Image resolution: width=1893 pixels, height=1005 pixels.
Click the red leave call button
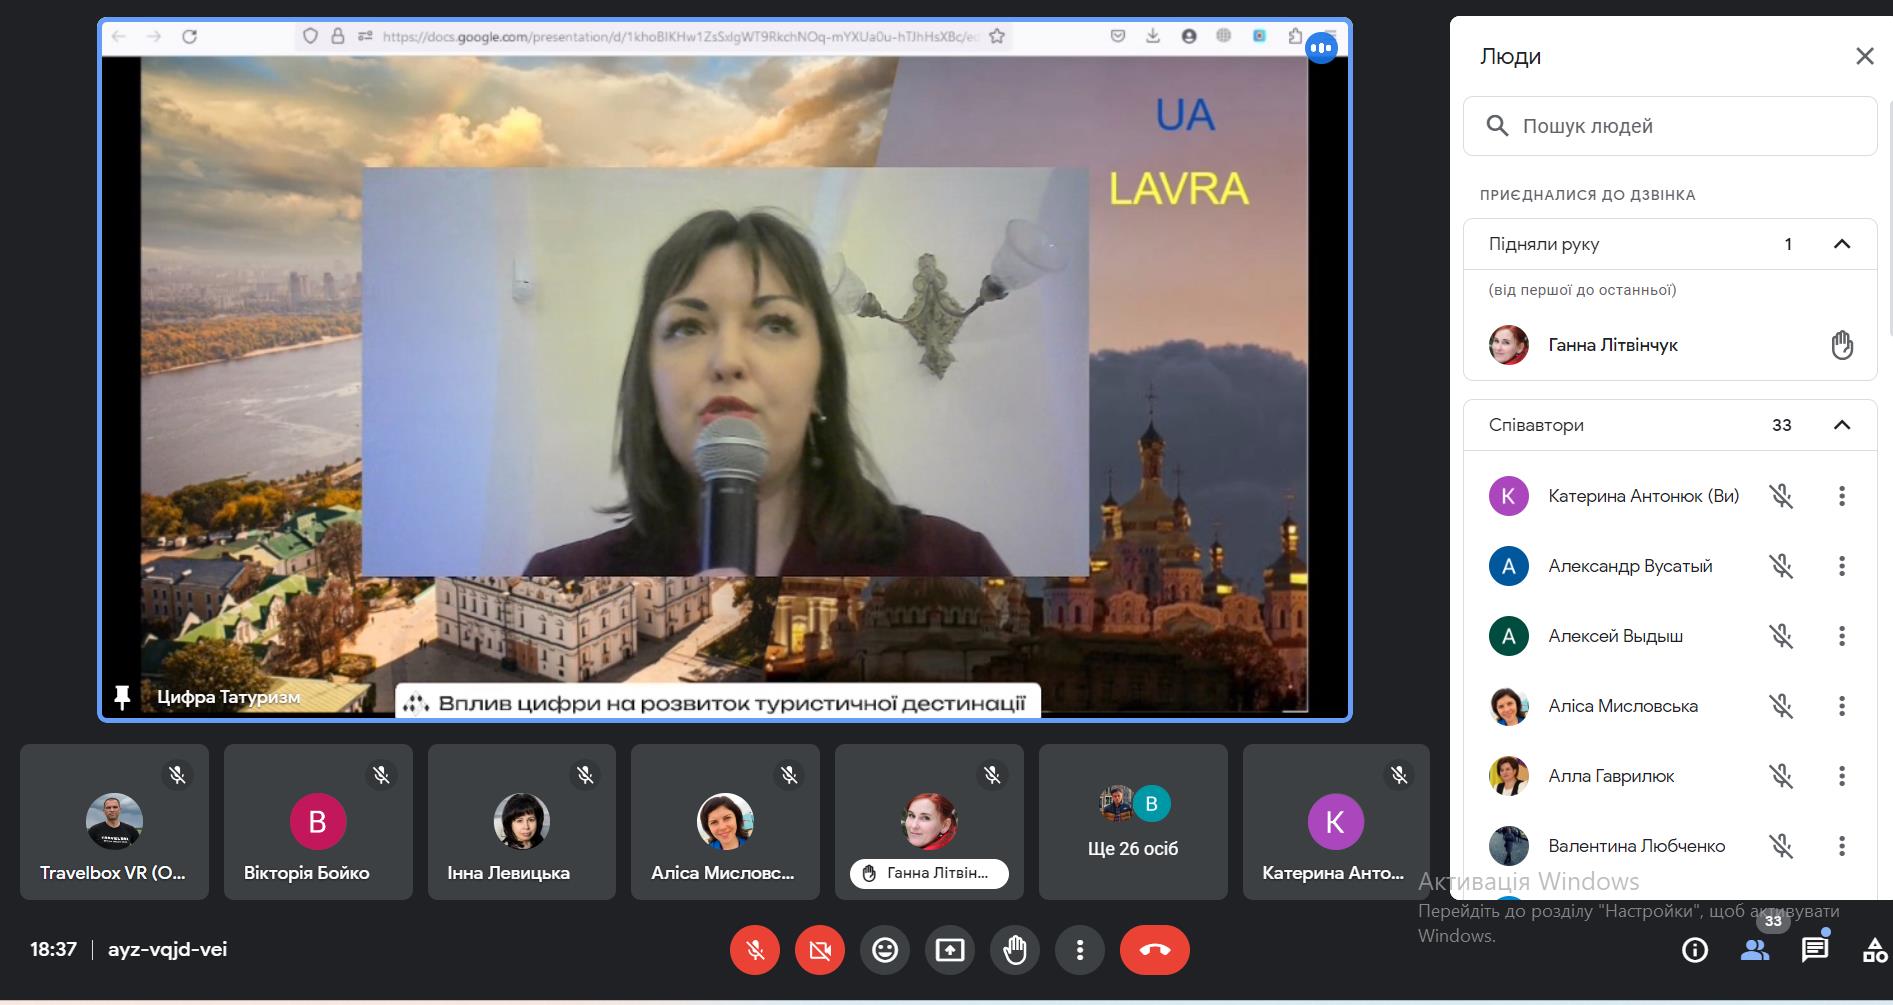[x=1154, y=950]
